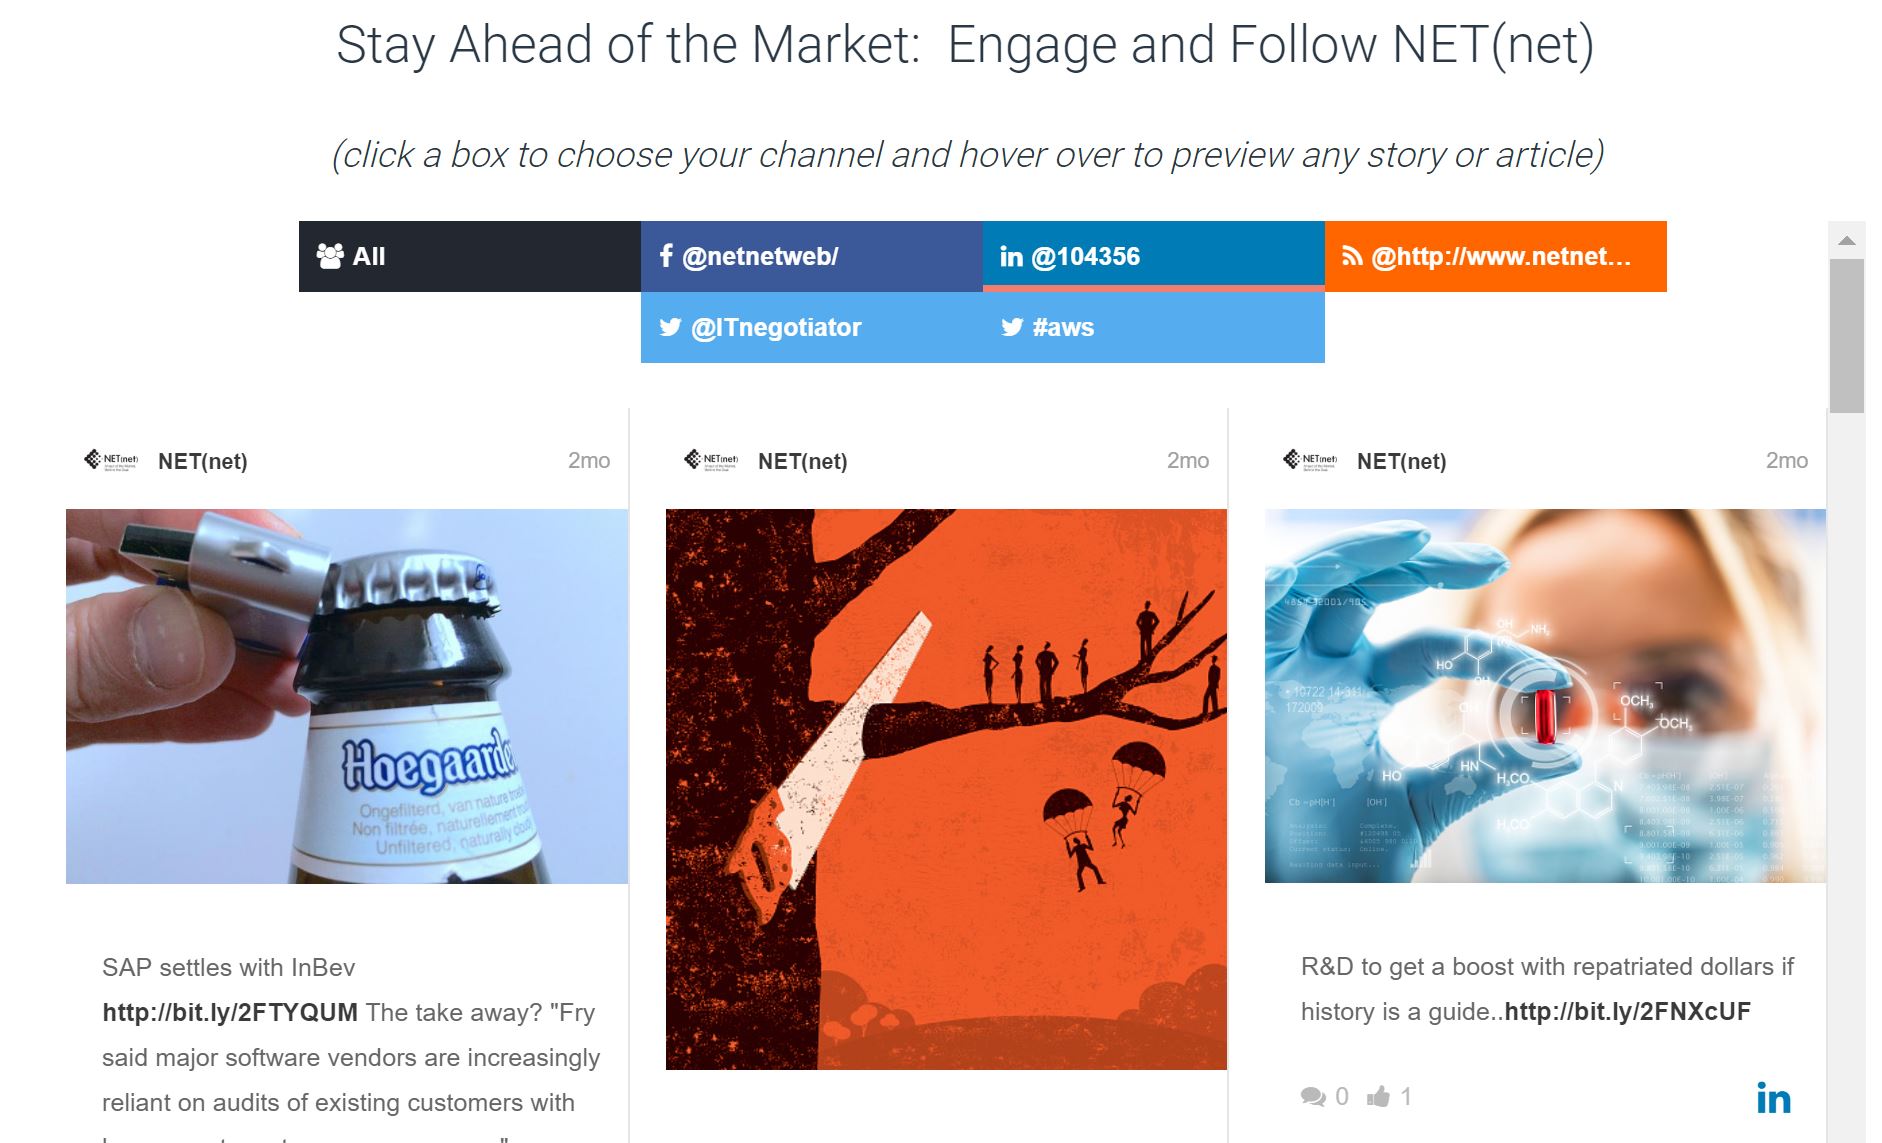
Task: Open link http://bit.ly/2FTYQUM
Action: click(228, 1012)
